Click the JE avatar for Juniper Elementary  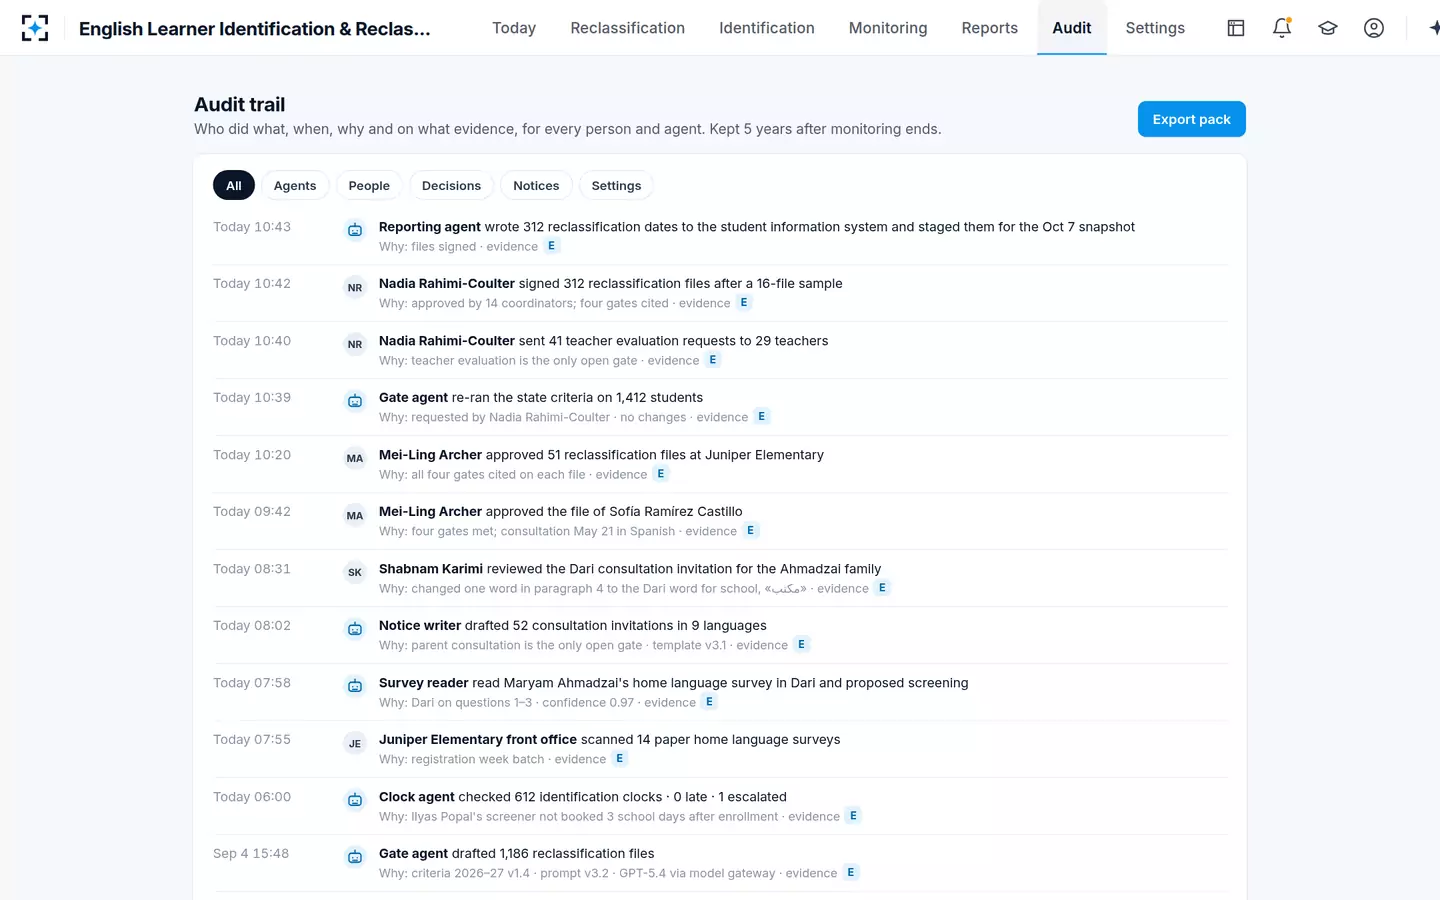point(355,744)
